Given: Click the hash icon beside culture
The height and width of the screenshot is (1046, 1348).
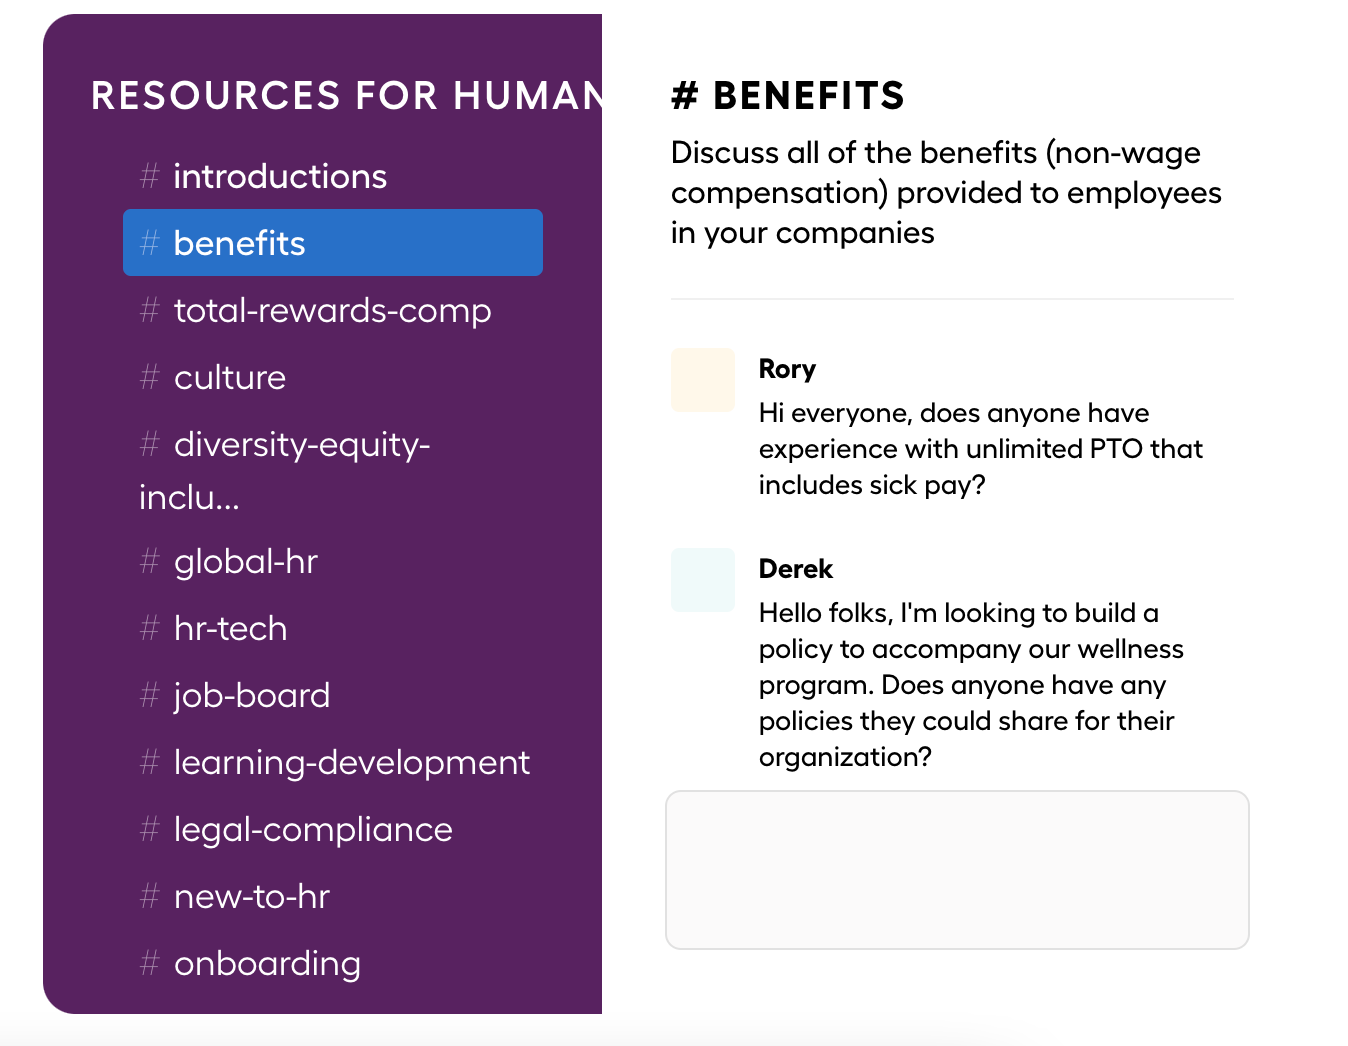Looking at the screenshot, I should tap(150, 378).
